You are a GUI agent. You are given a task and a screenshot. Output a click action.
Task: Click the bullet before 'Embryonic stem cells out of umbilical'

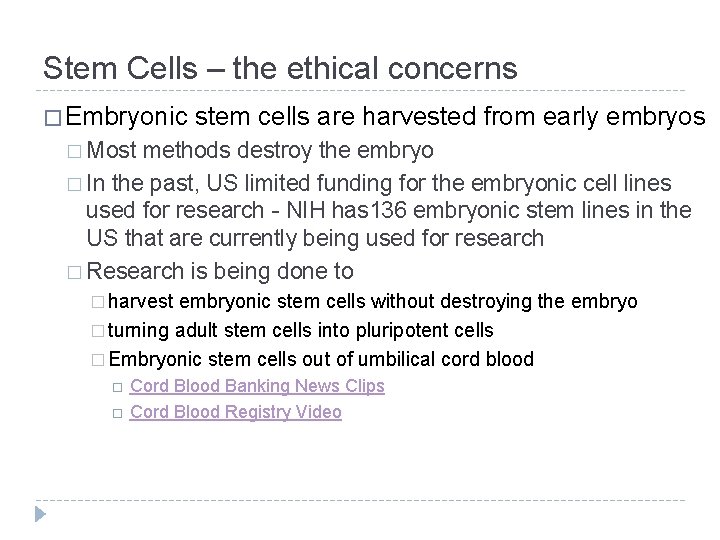(98, 360)
